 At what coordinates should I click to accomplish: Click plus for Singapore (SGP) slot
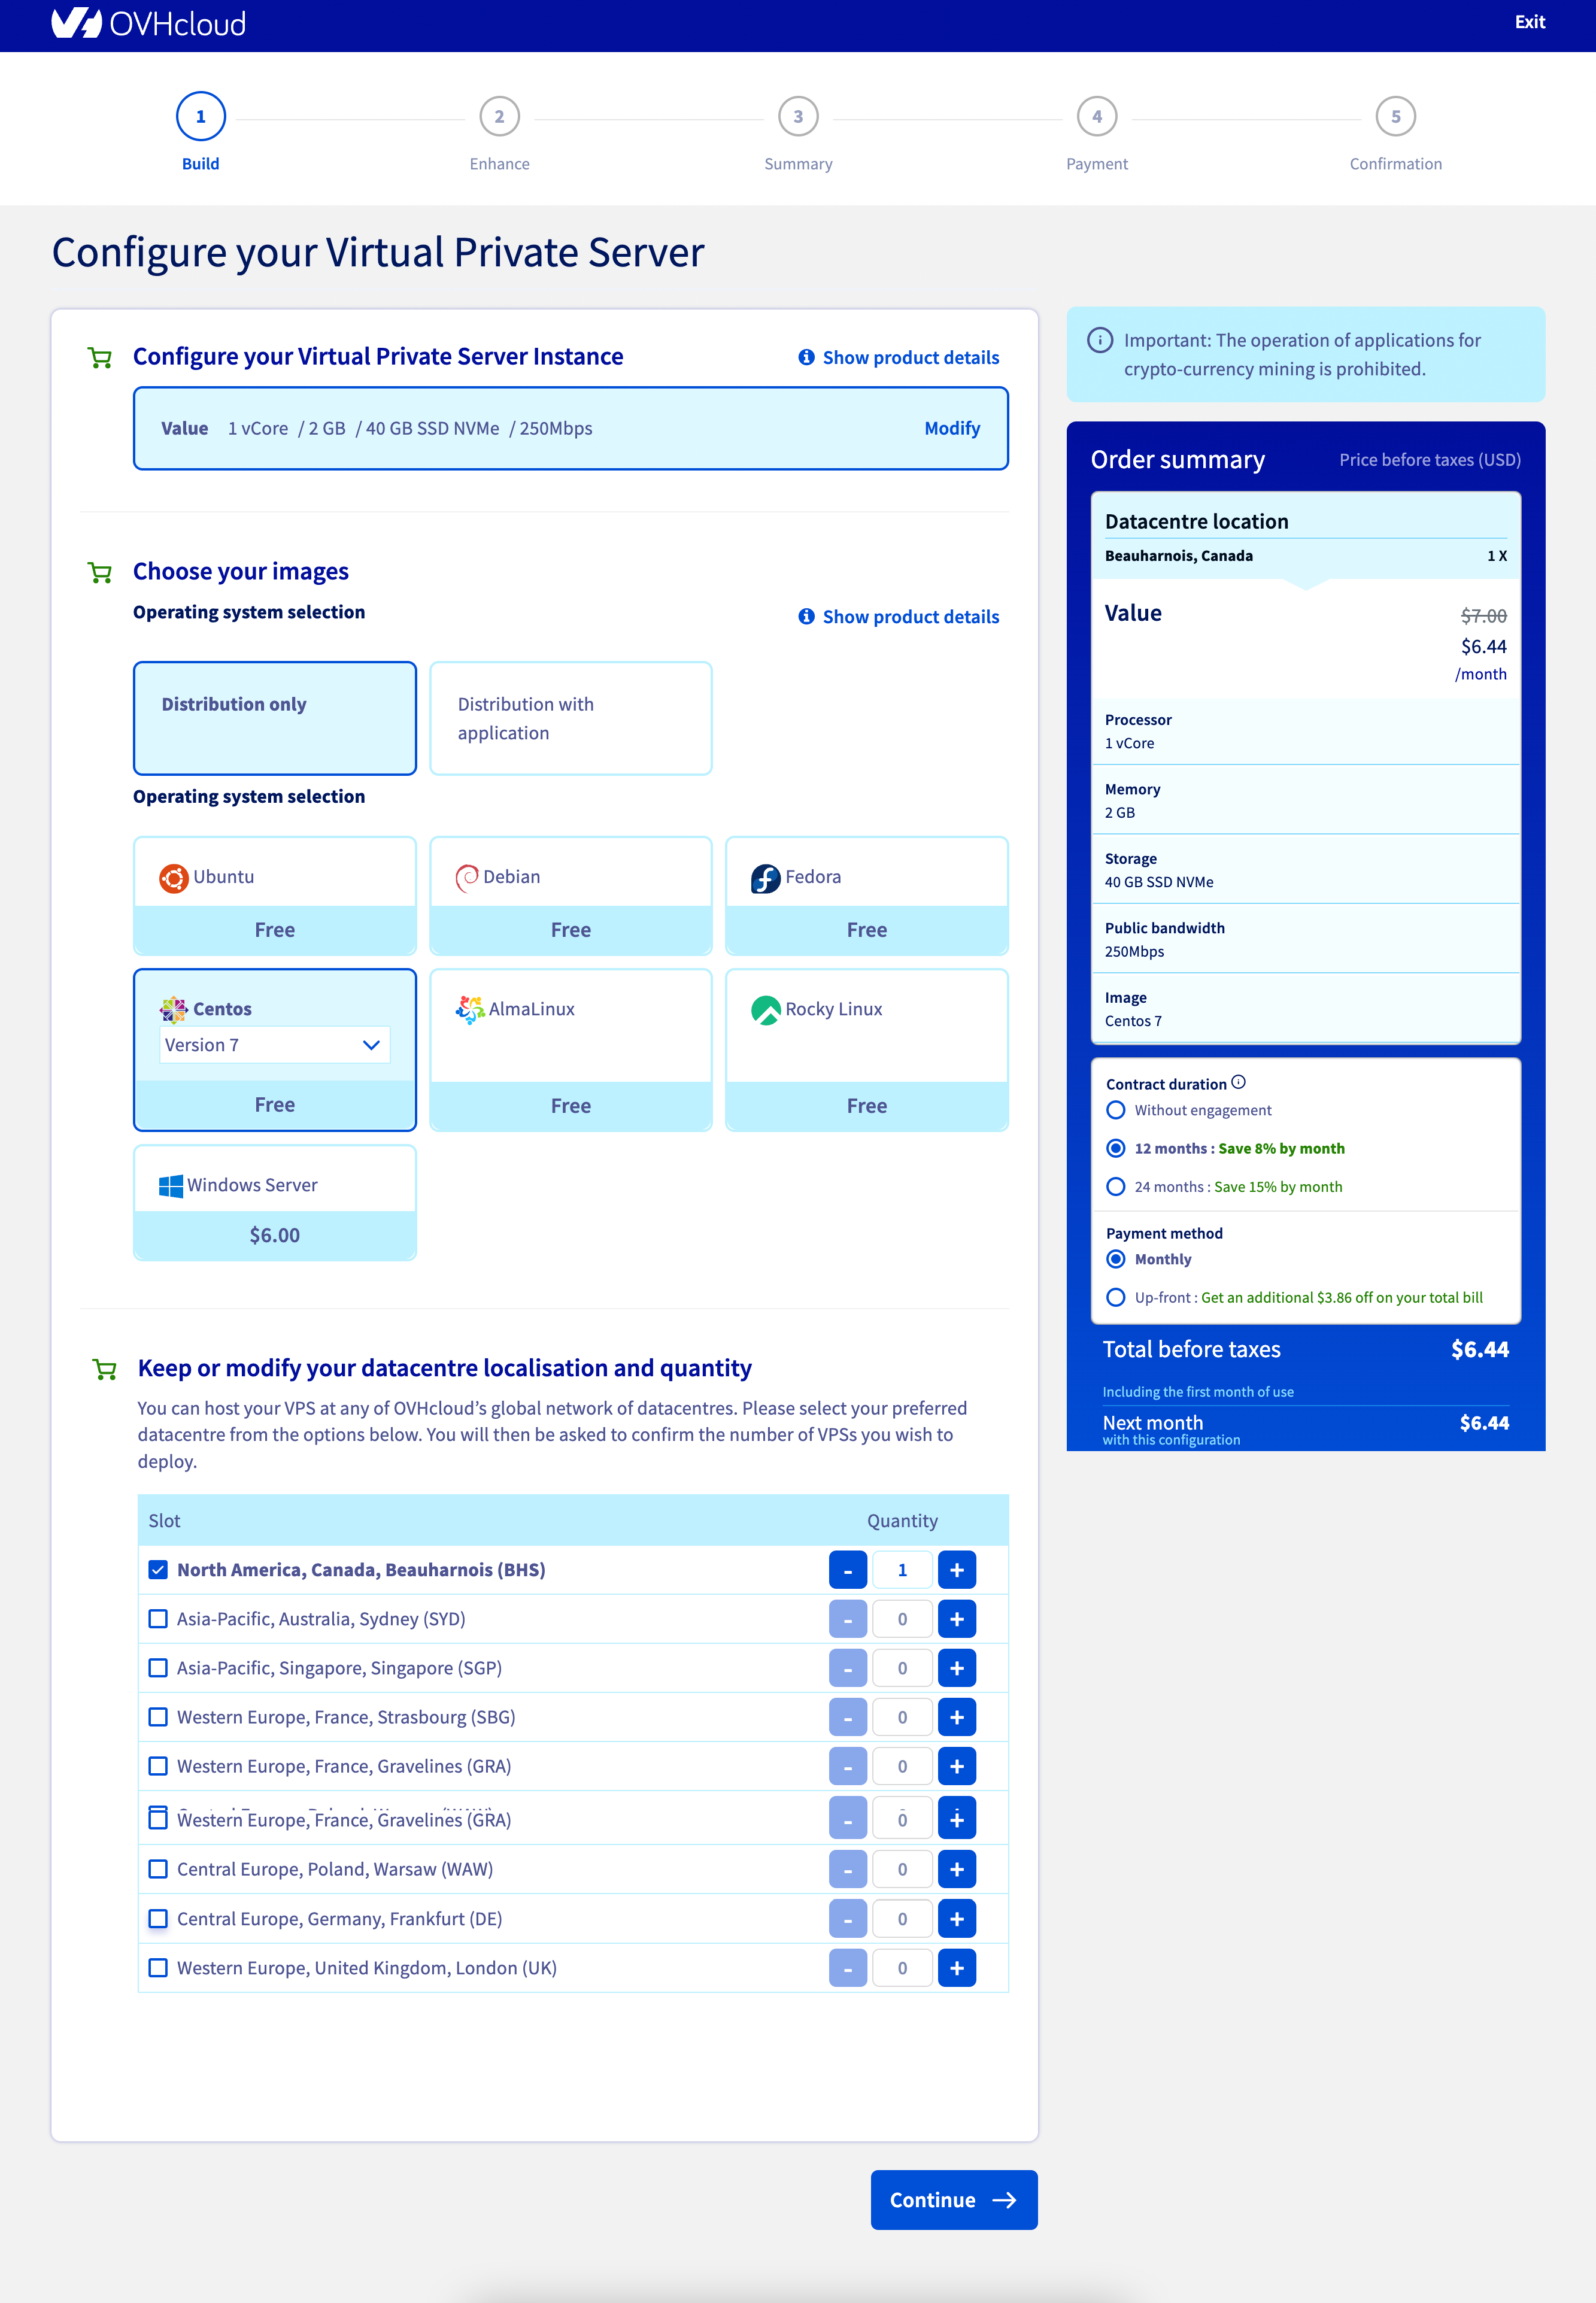[957, 1668]
